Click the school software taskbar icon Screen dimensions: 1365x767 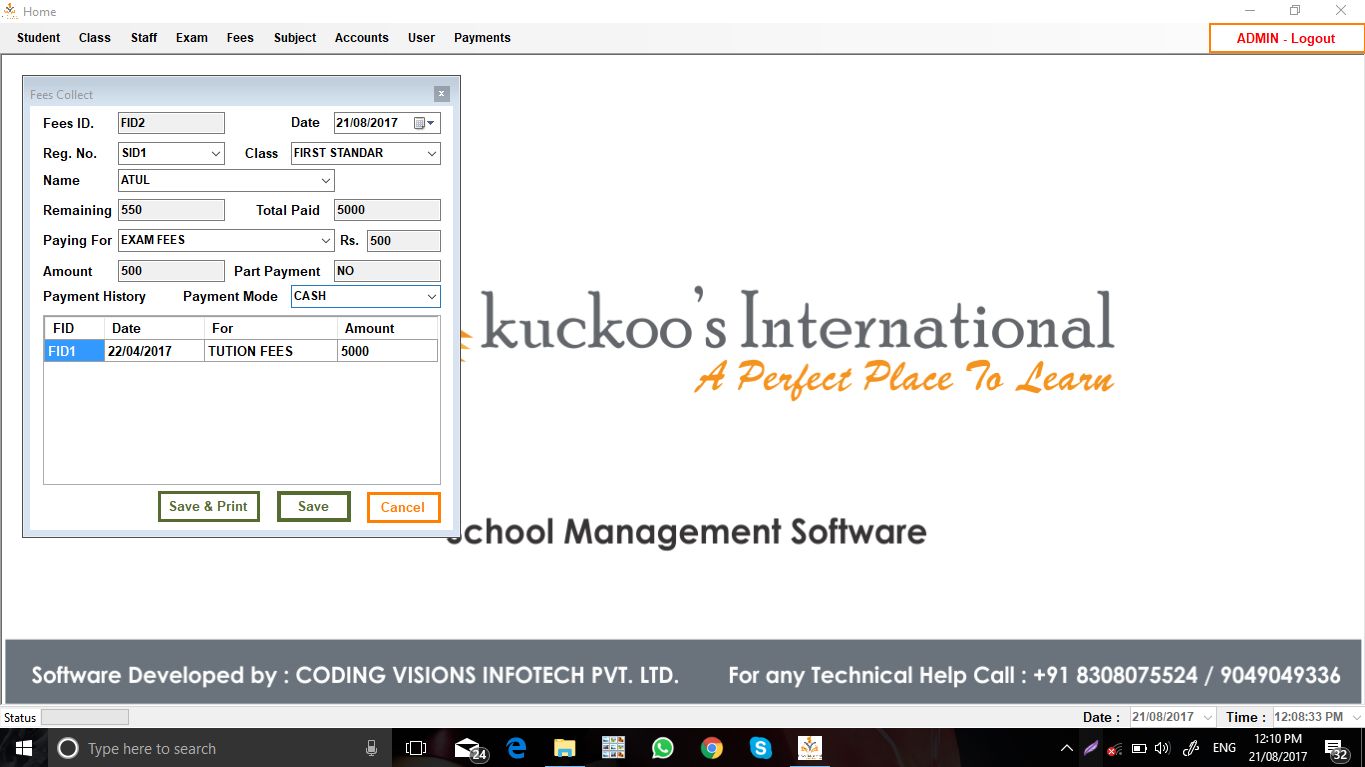(x=809, y=748)
